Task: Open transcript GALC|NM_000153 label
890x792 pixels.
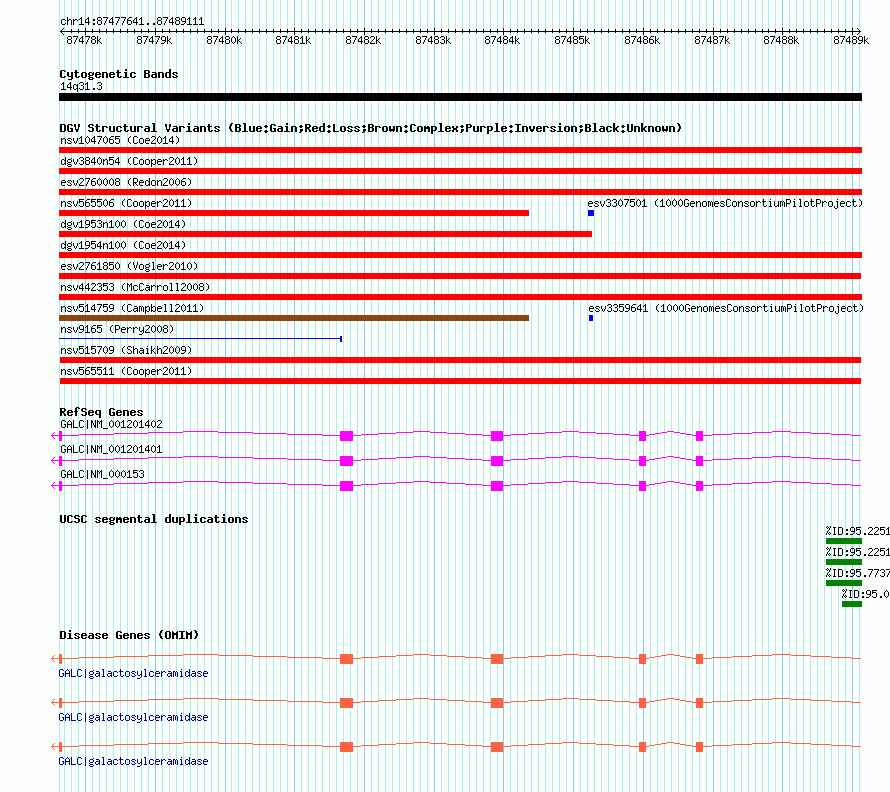Action: tap(102, 474)
